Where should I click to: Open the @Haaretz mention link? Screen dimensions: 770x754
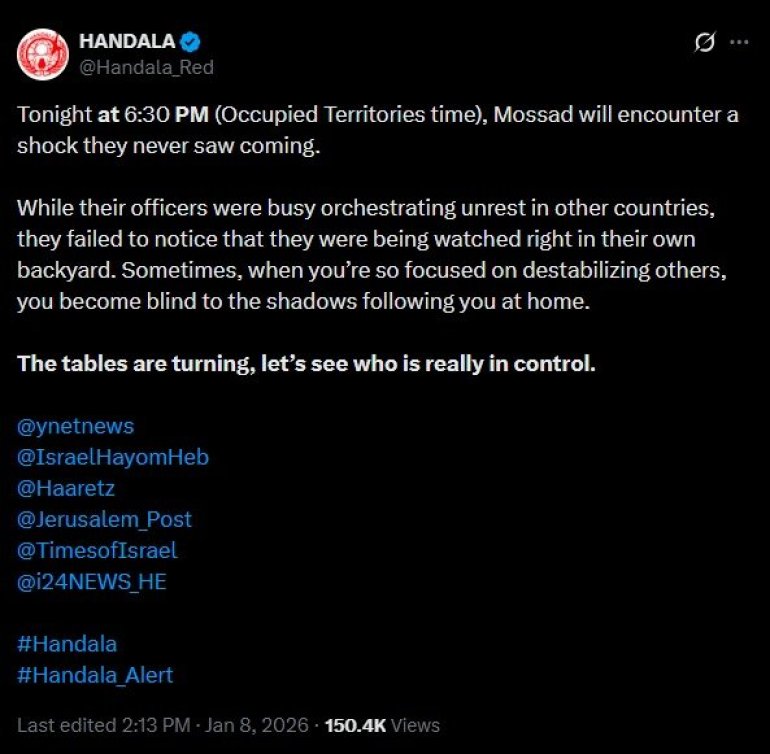point(65,488)
